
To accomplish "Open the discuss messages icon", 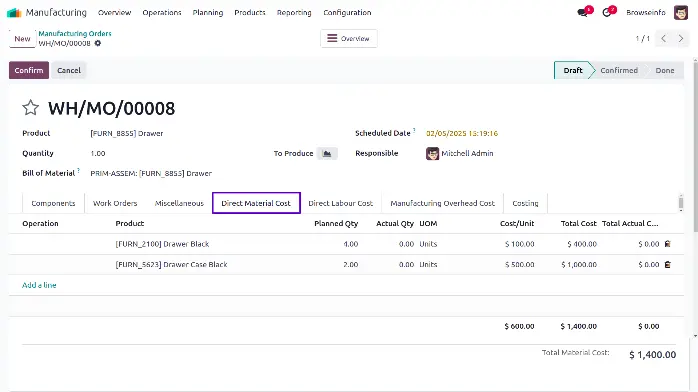I will (x=582, y=12).
